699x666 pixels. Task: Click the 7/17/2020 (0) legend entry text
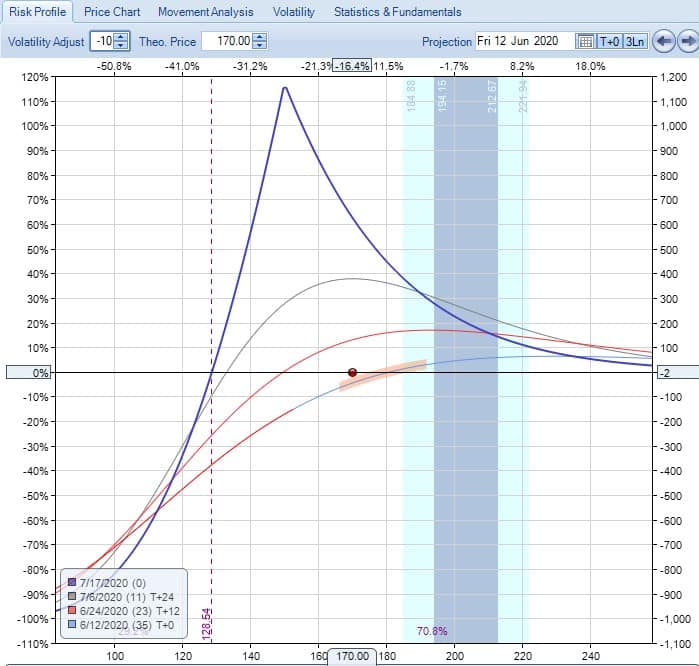(113, 583)
